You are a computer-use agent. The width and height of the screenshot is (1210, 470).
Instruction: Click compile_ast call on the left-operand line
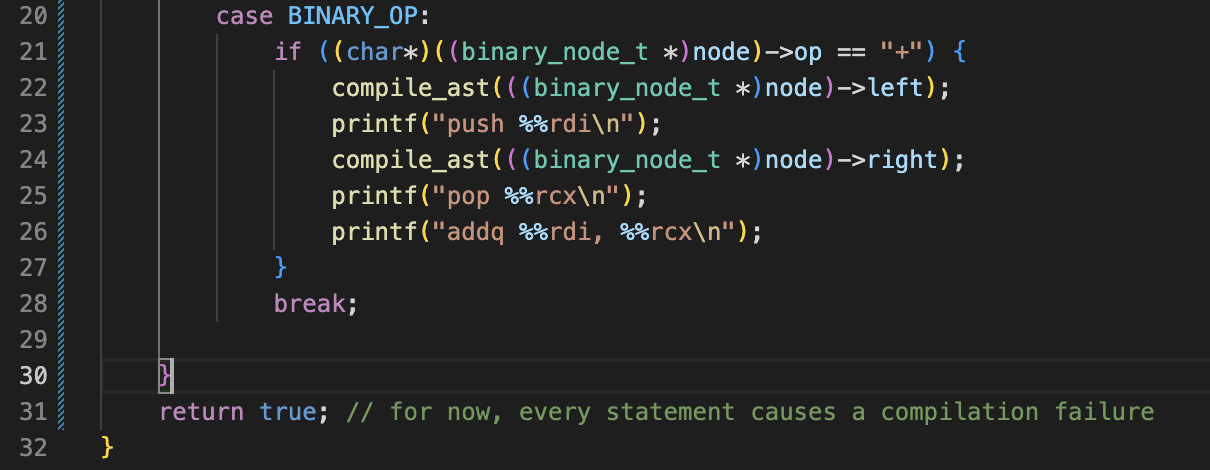[411, 87]
